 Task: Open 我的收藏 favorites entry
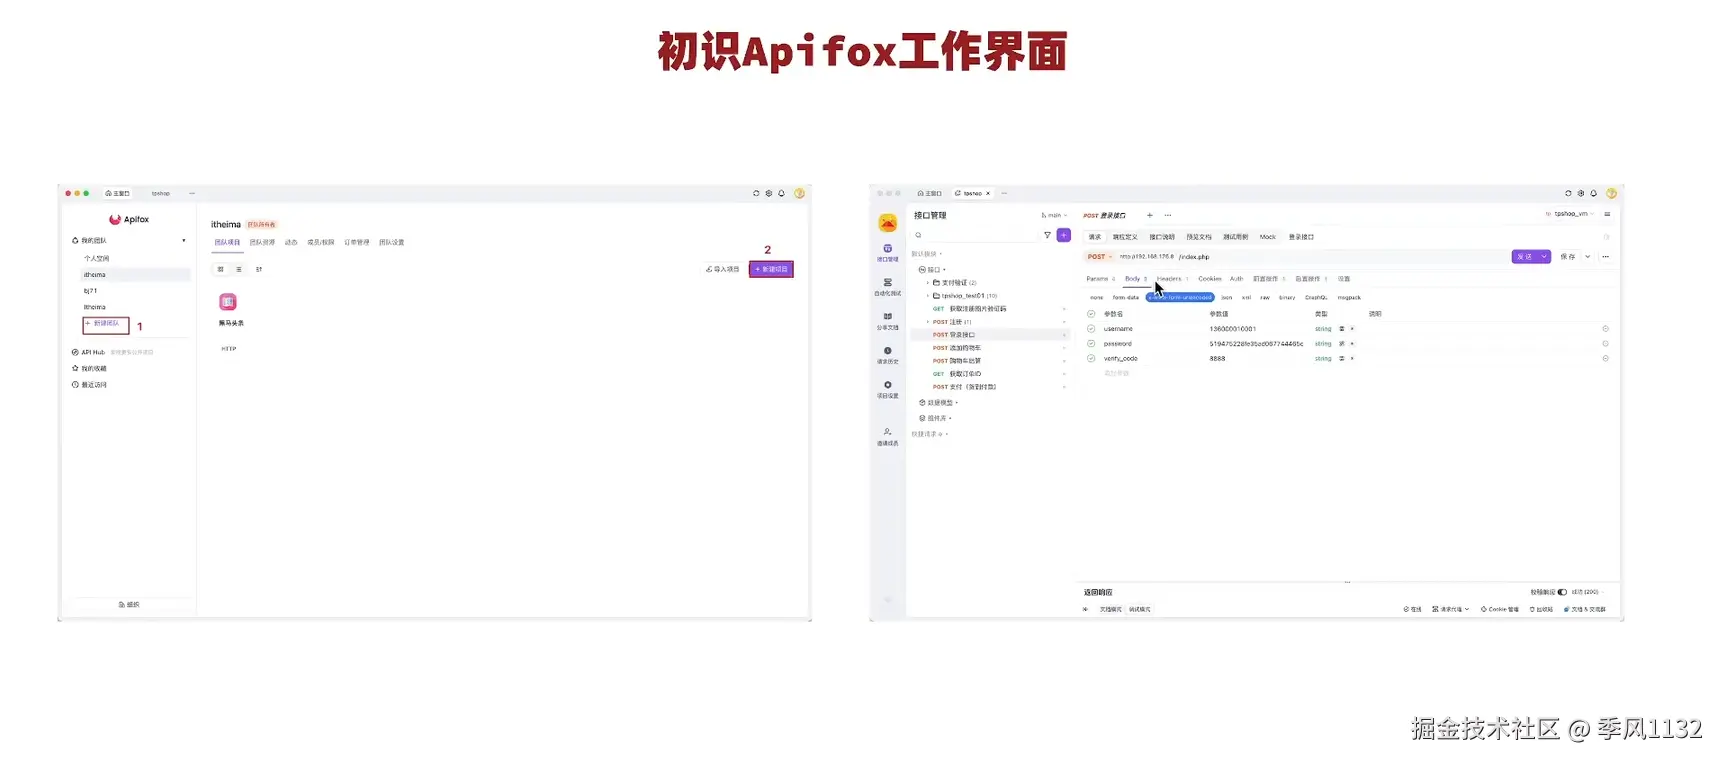pos(89,368)
